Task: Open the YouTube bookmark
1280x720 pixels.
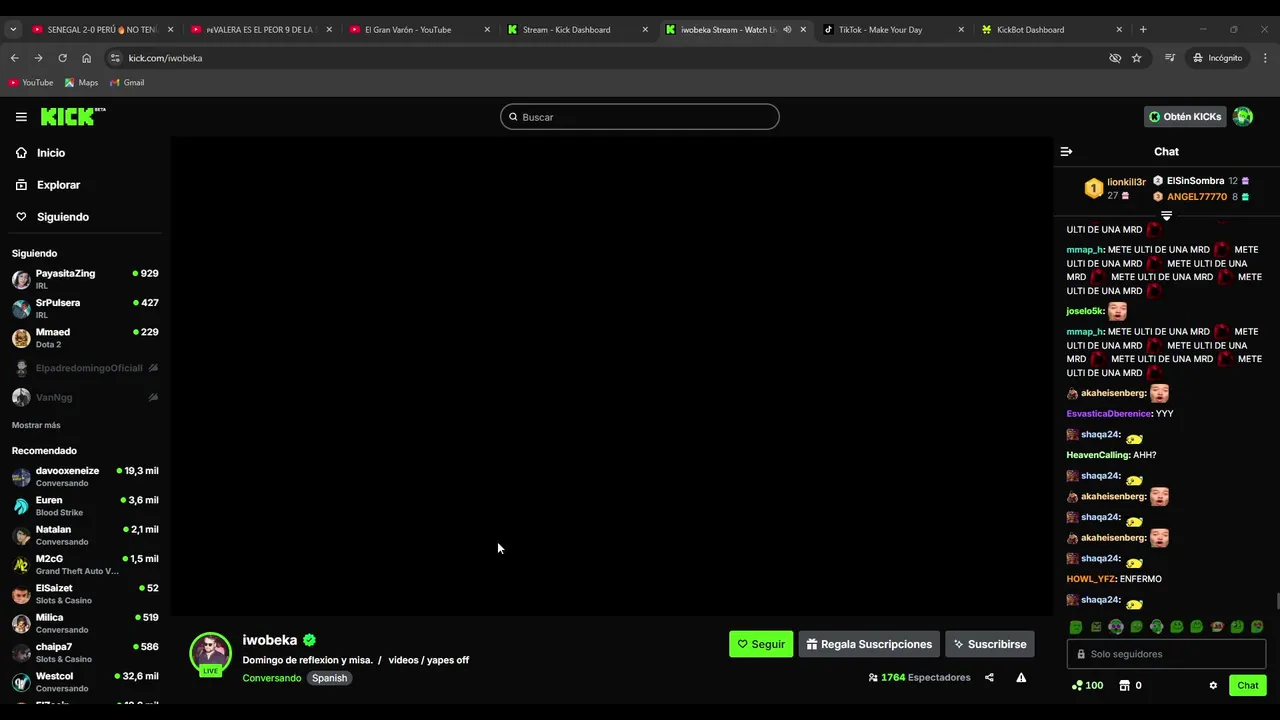Action: (31, 83)
